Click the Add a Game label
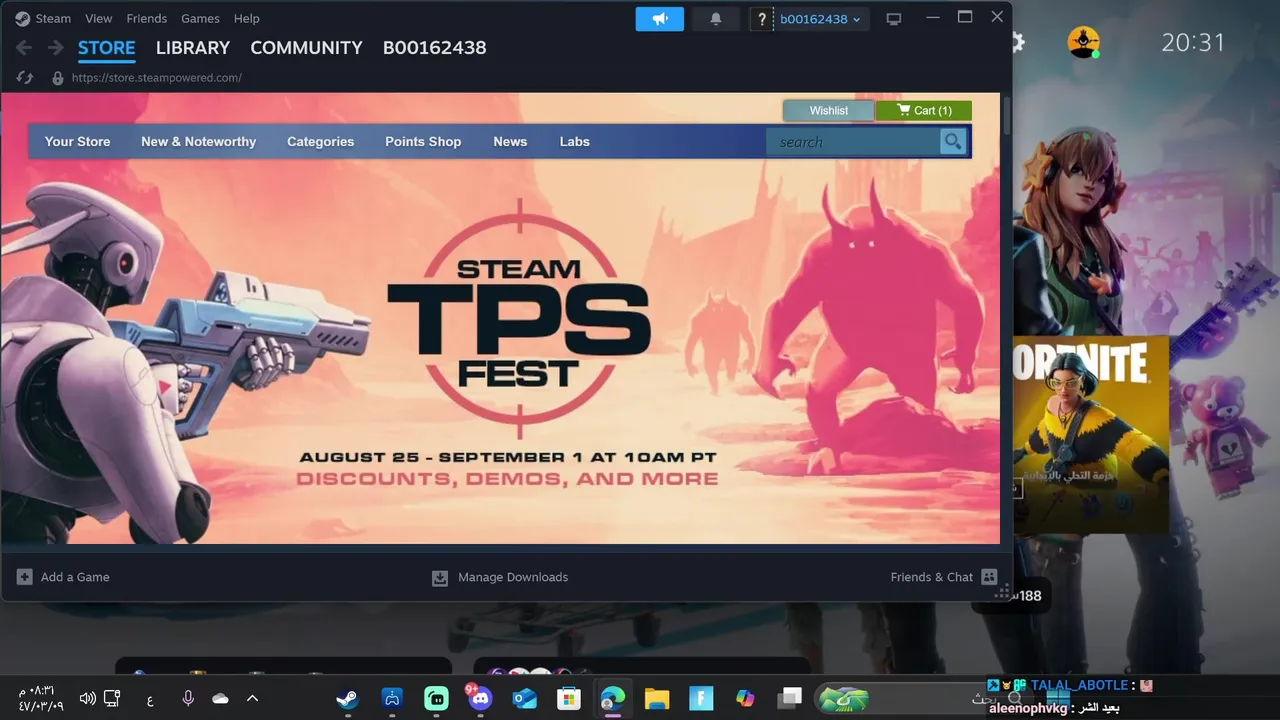 pyautogui.click(x=75, y=577)
